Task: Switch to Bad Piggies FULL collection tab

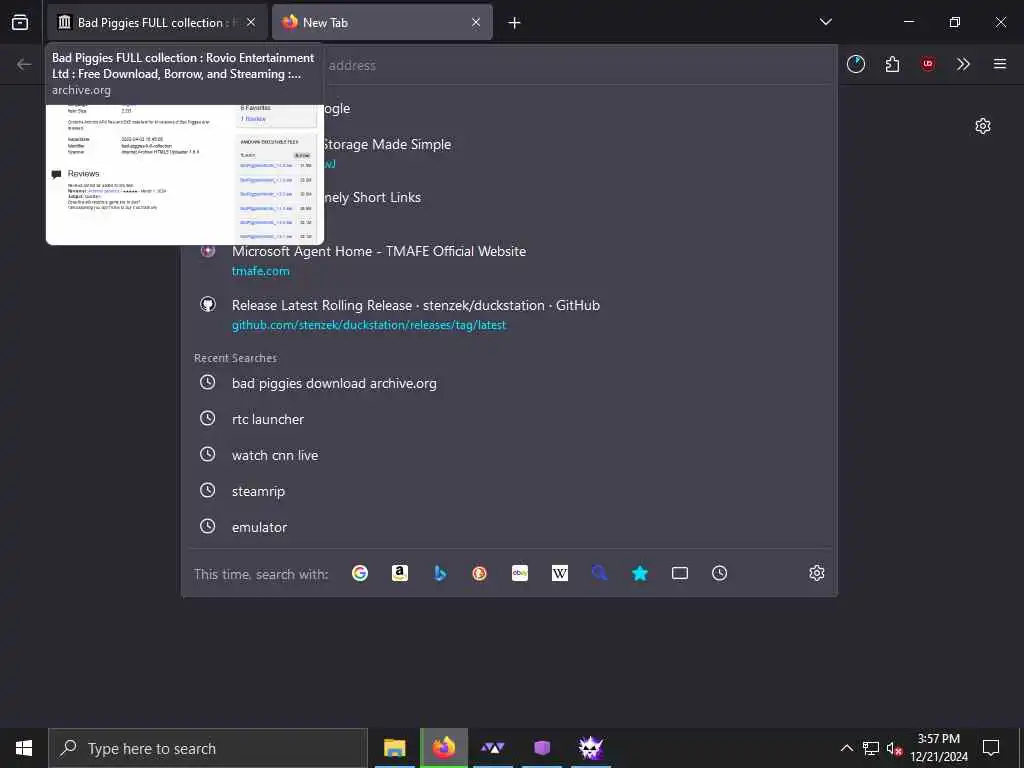Action: [157, 22]
